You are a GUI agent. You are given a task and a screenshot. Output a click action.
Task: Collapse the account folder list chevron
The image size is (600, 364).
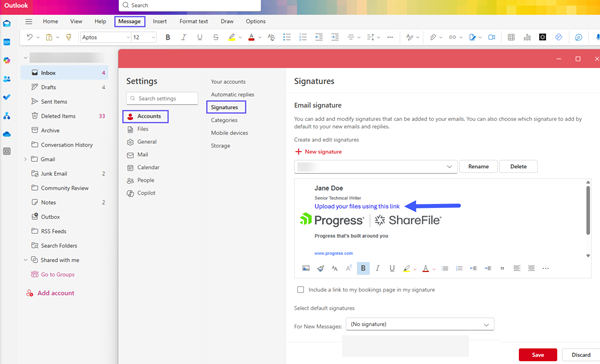click(x=25, y=58)
